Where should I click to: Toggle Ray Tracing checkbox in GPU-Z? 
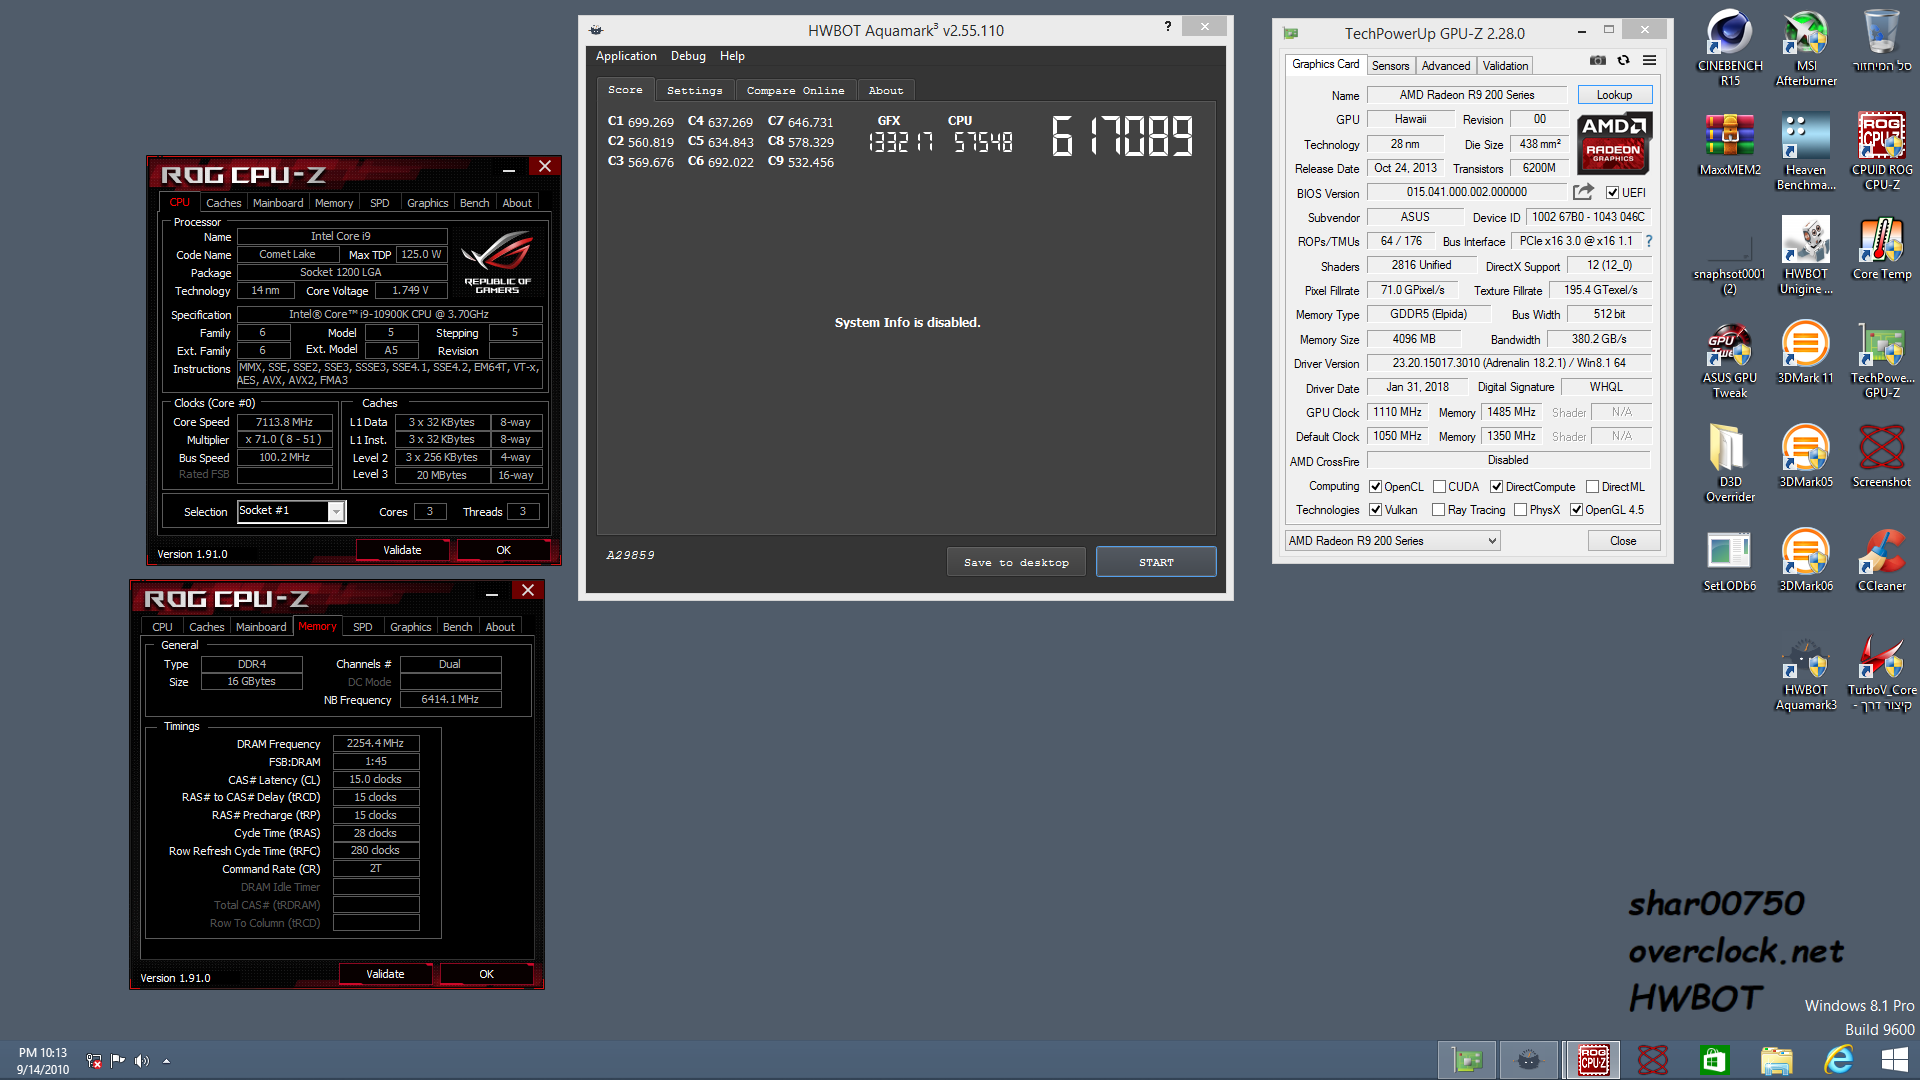(x=1438, y=510)
